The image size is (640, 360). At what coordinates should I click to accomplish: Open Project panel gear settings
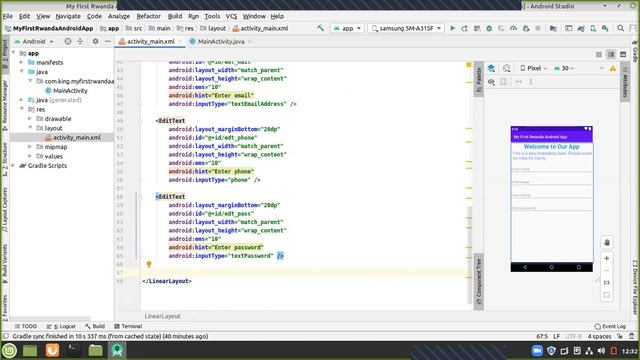click(x=95, y=41)
